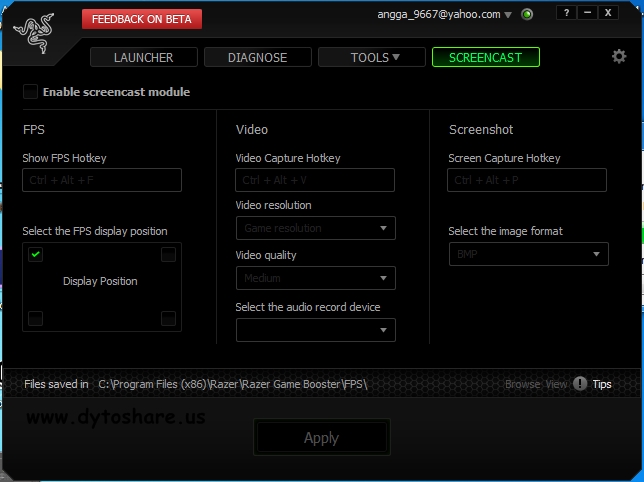Switch to the DIAGNOSE tab

[258, 57]
